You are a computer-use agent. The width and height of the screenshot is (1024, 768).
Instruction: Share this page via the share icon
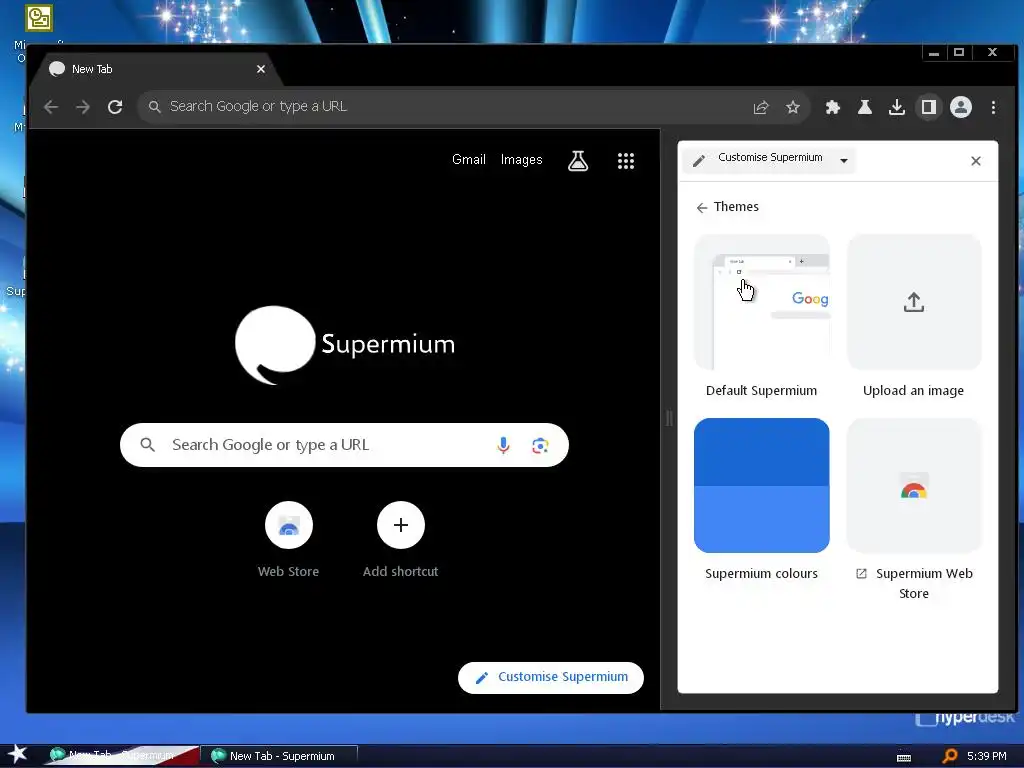(761, 107)
